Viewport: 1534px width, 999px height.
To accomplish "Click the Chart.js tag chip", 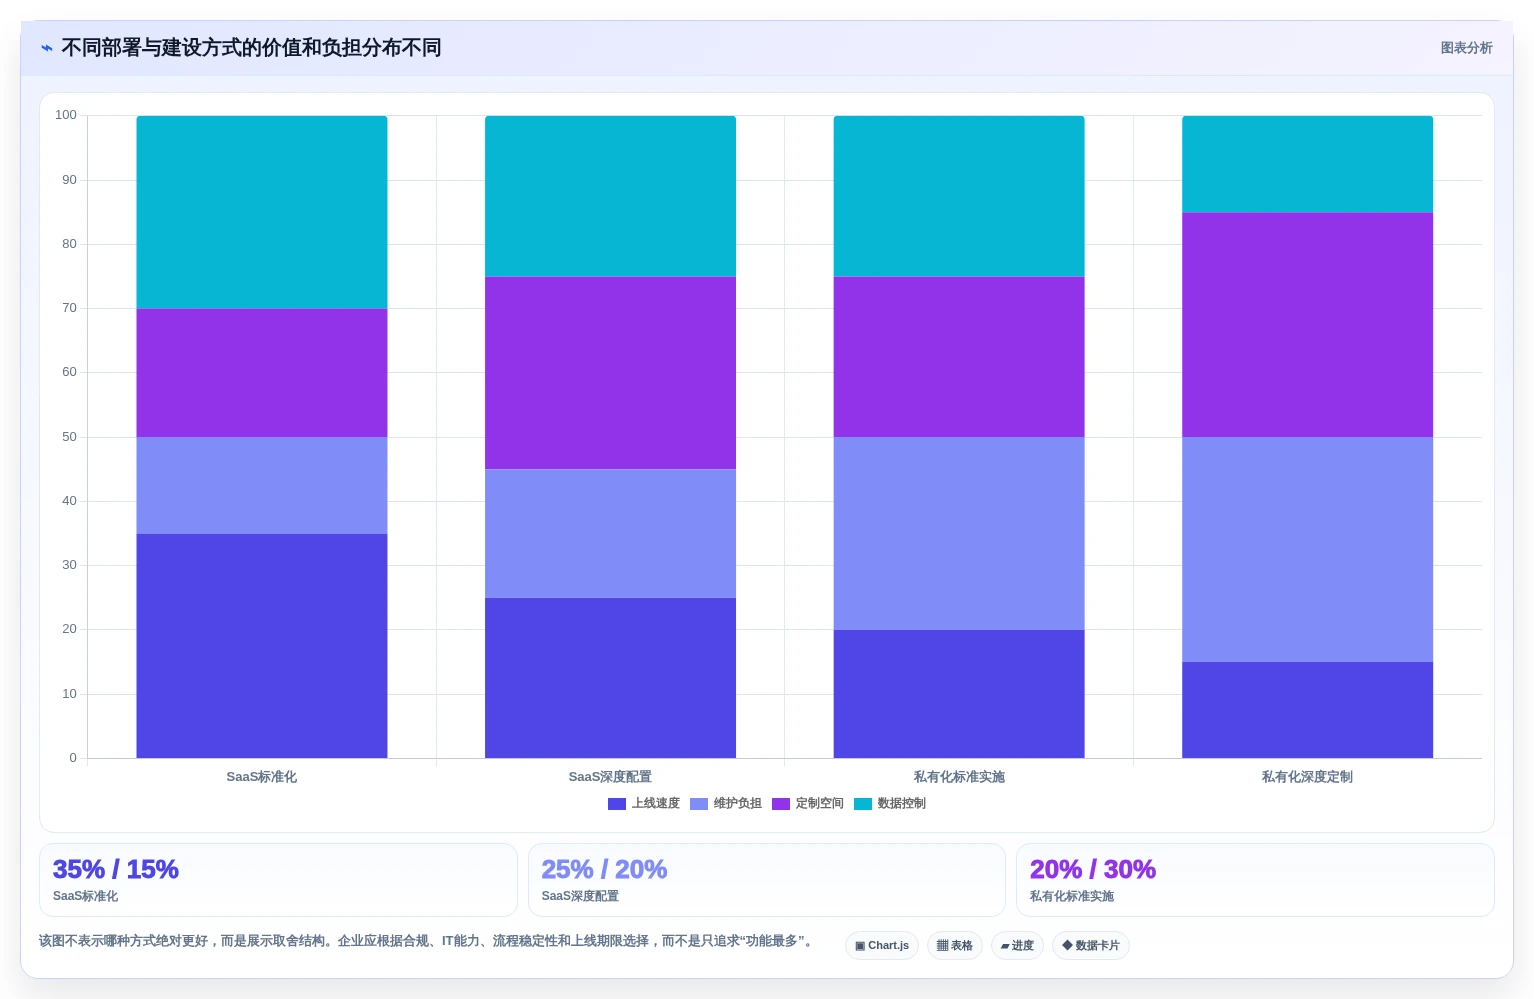I will [882, 946].
